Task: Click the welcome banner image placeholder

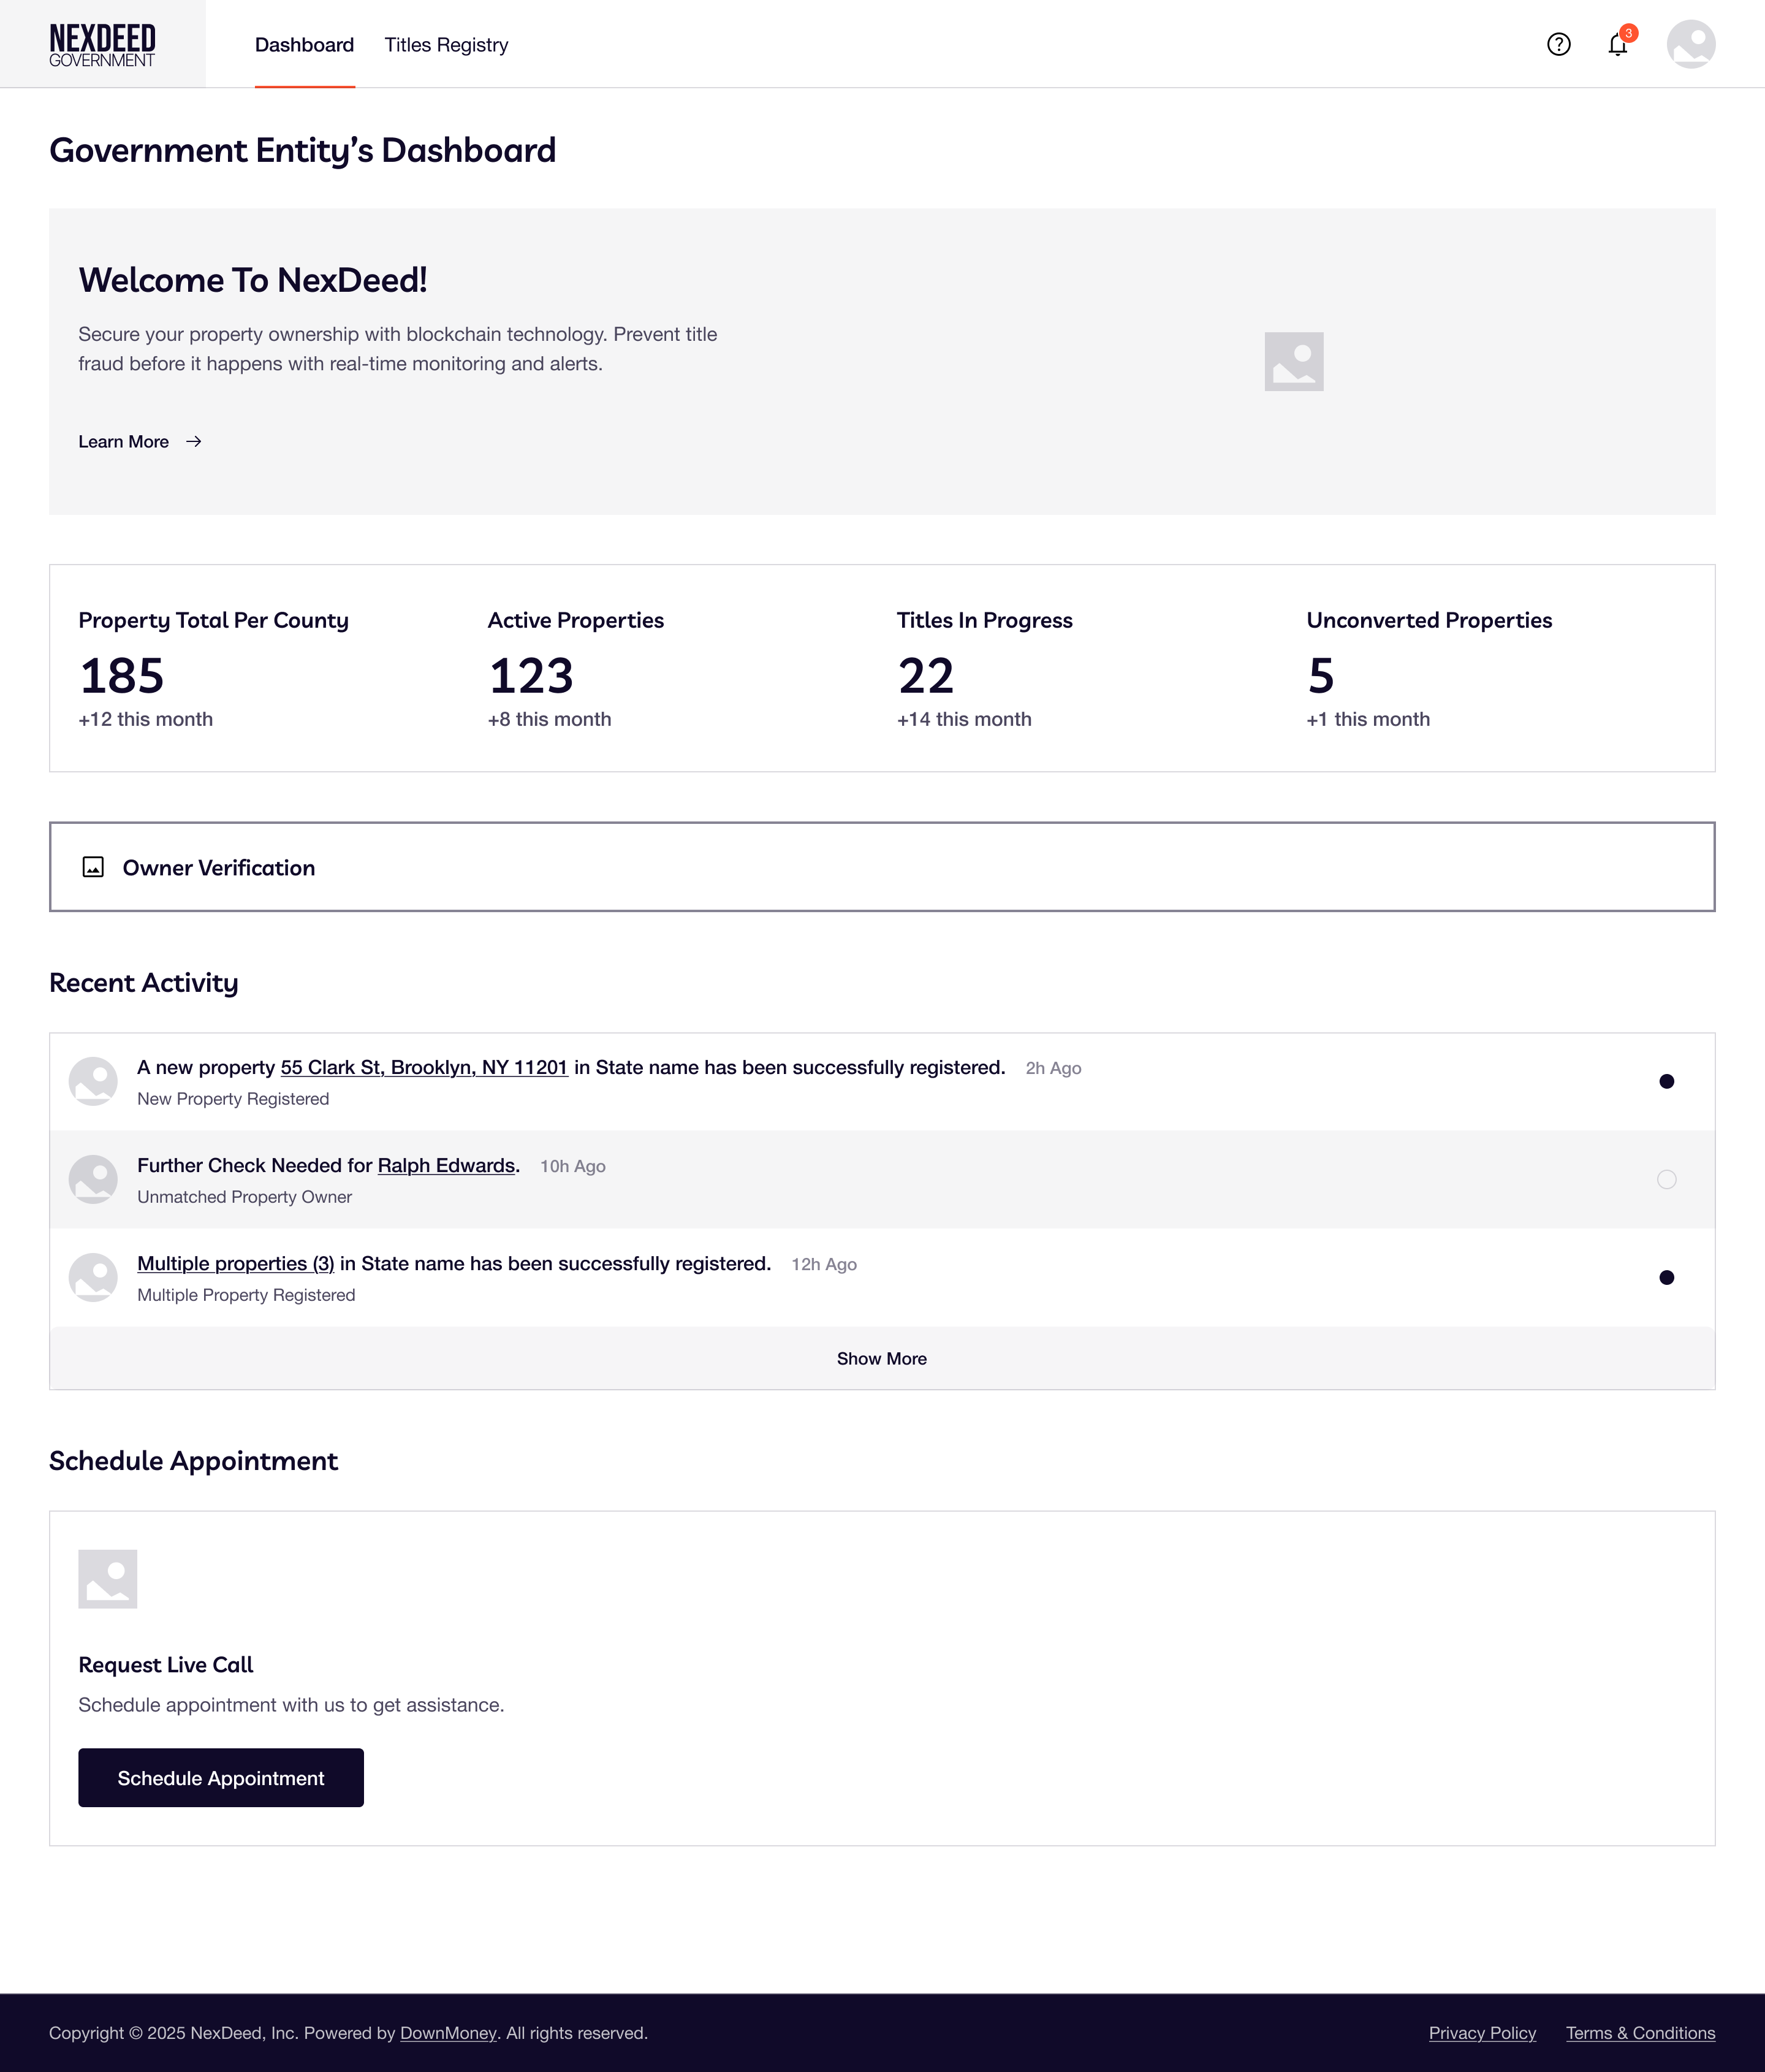Action: pyautogui.click(x=1293, y=362)
